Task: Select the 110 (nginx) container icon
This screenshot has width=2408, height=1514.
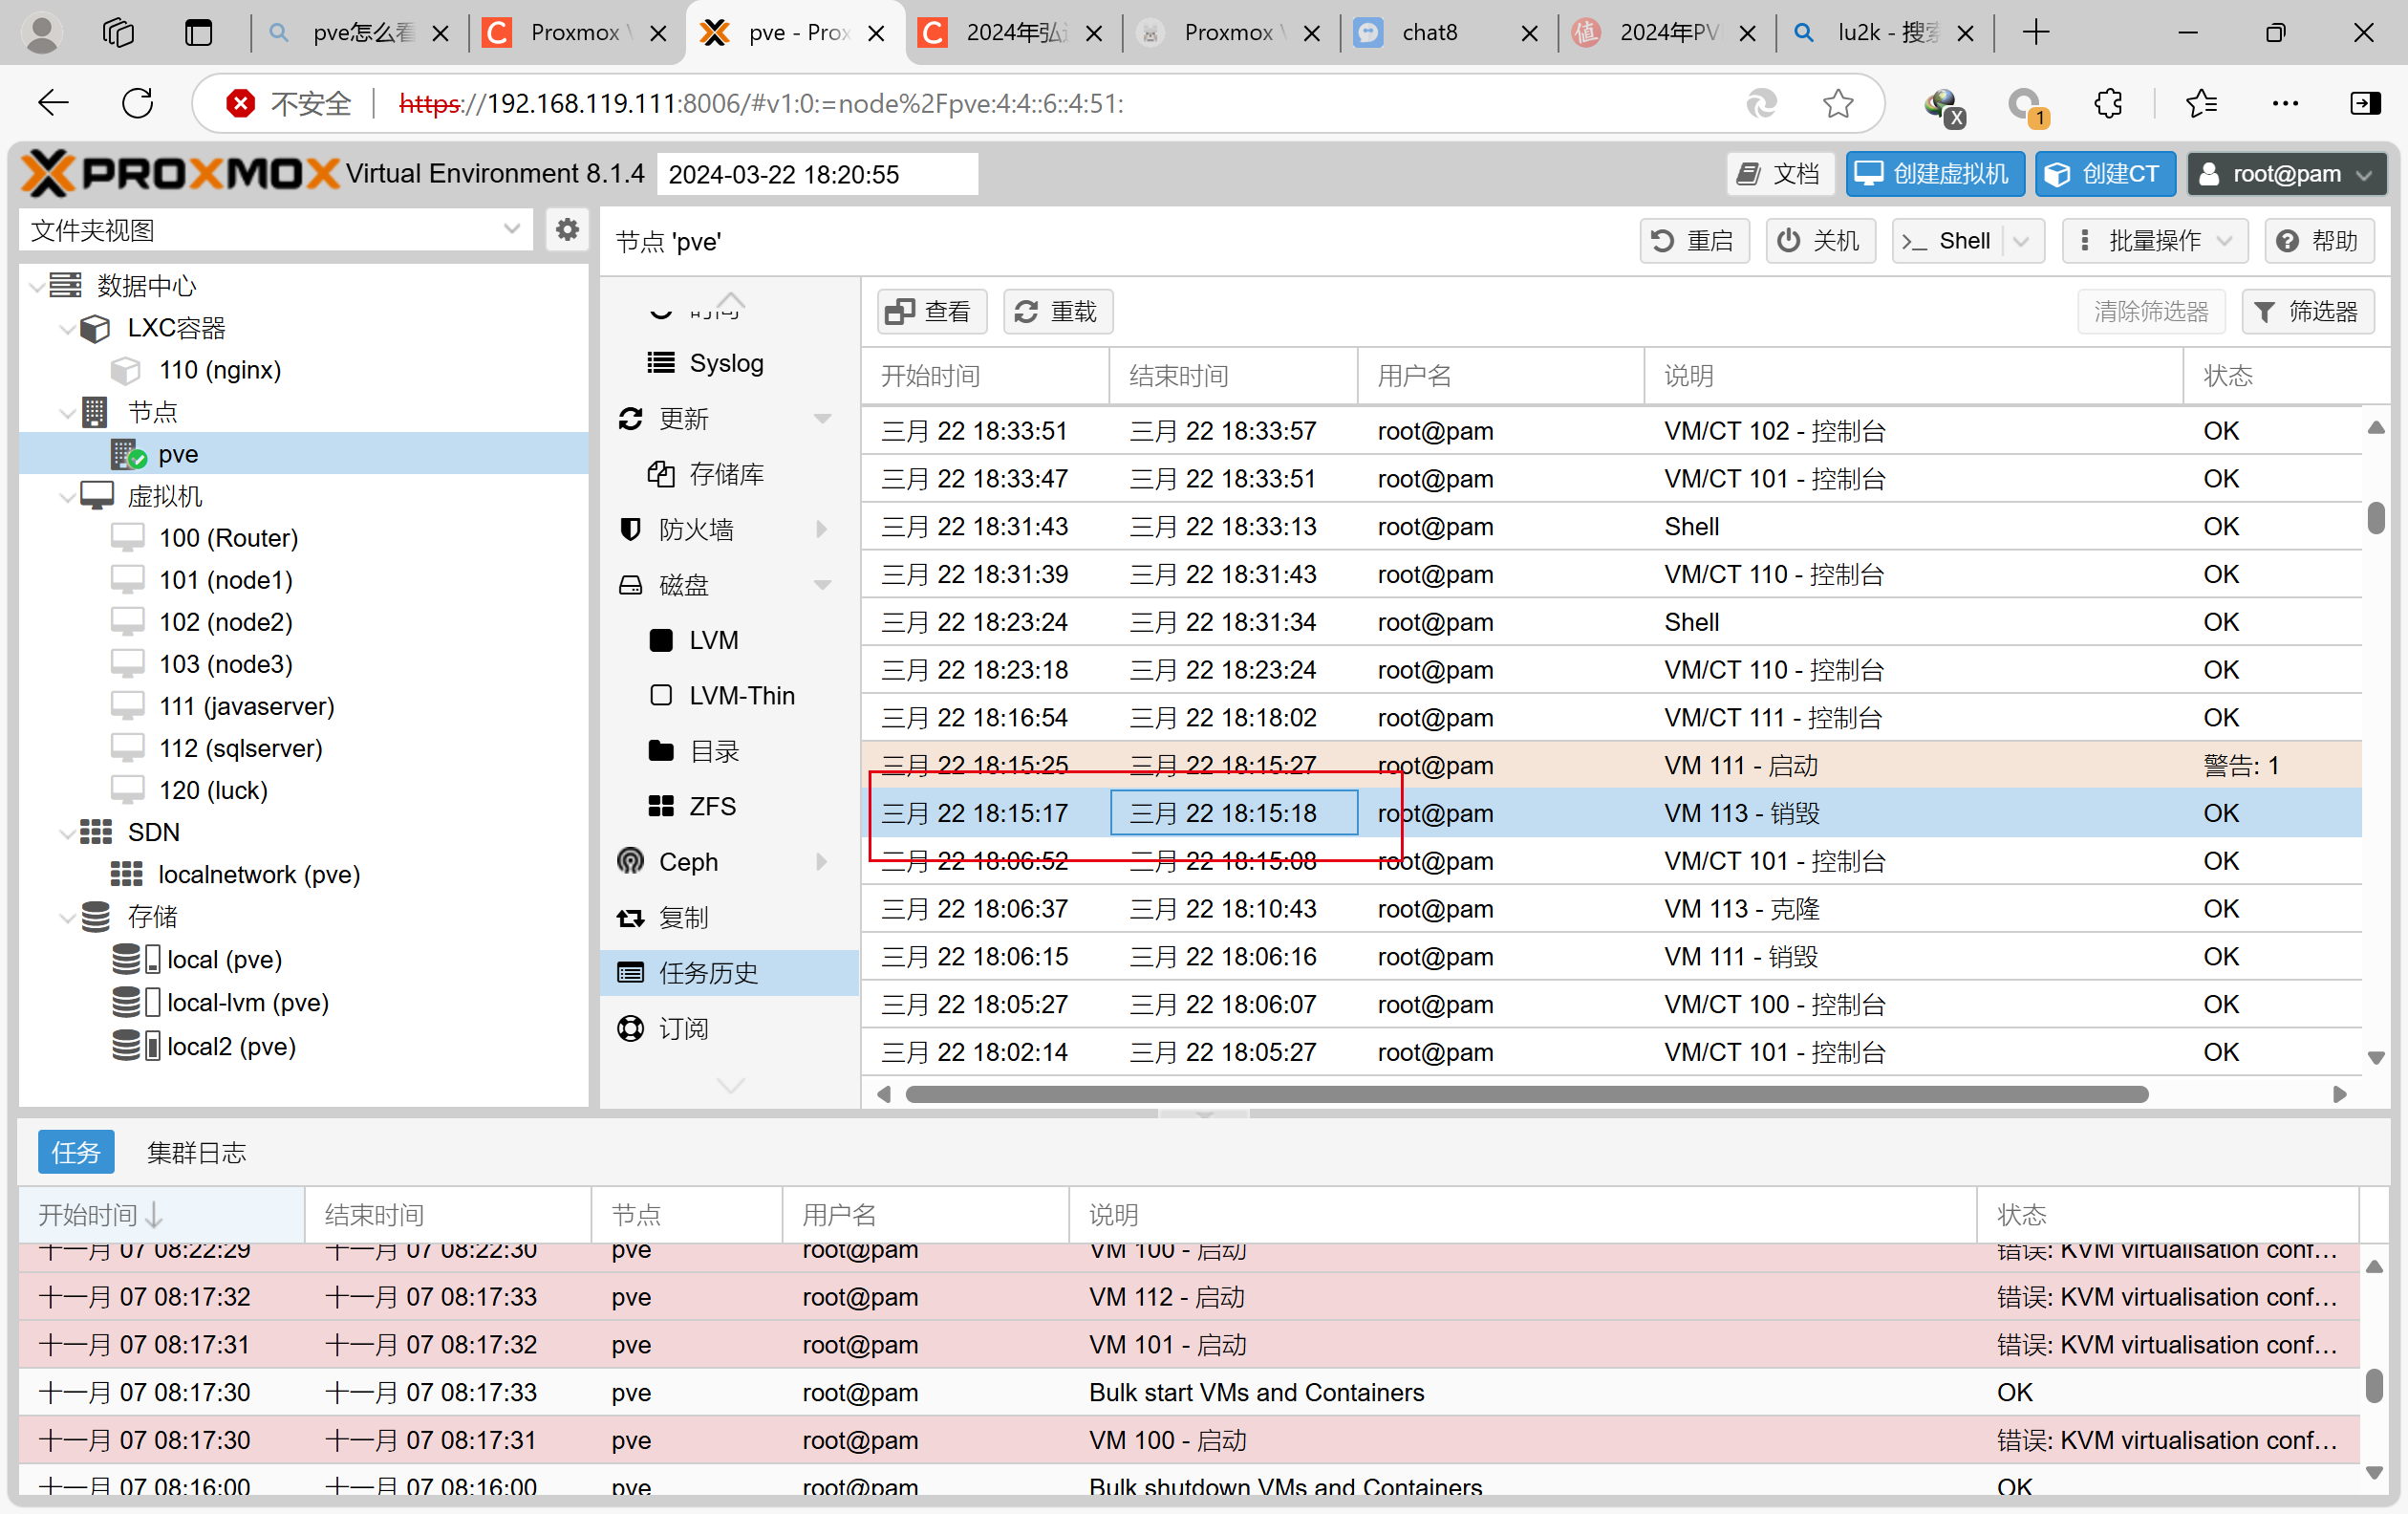Action: point(126,370)
